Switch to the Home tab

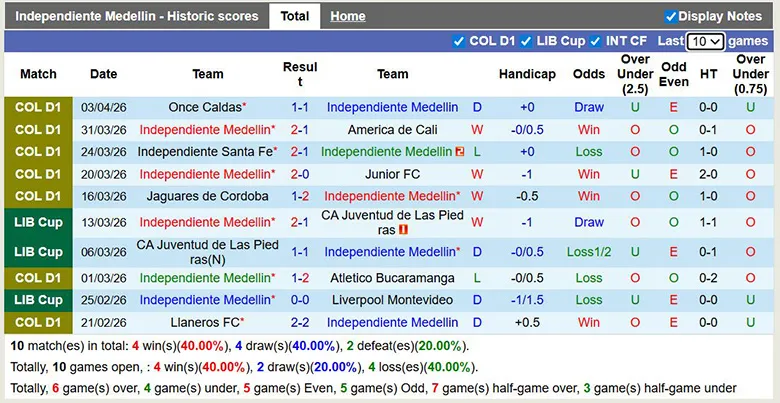pyautogui.click(x=348, y=16)
